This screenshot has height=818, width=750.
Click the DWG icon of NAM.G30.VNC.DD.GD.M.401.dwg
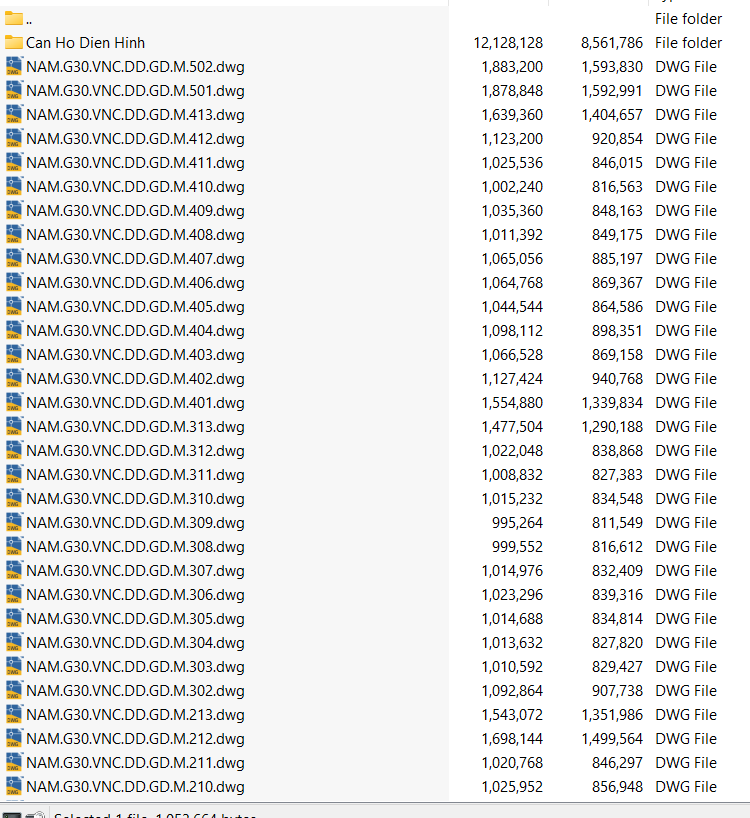point(14,403)
